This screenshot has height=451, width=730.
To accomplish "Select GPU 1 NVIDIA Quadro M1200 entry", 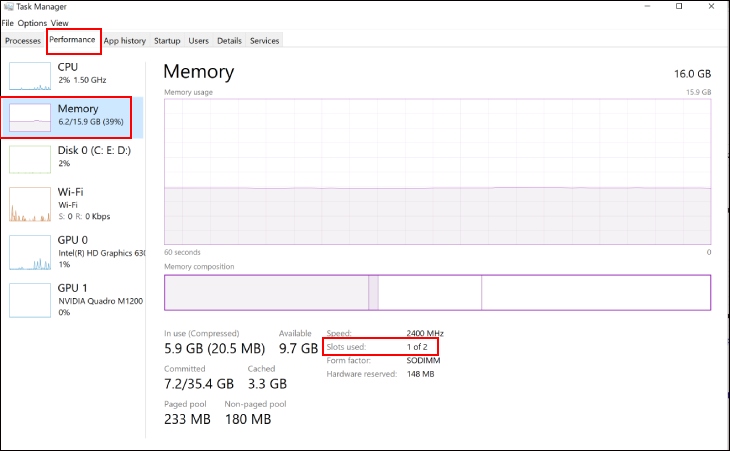I will (x=72, y=300).
